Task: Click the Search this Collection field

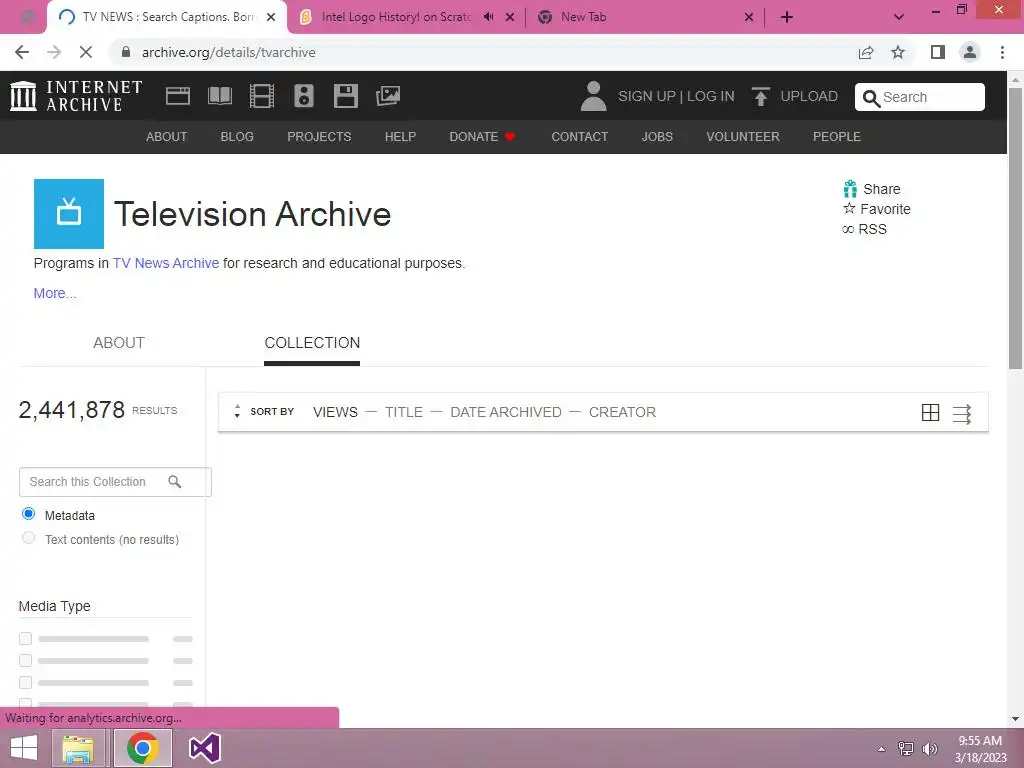Action: (115, 482)
